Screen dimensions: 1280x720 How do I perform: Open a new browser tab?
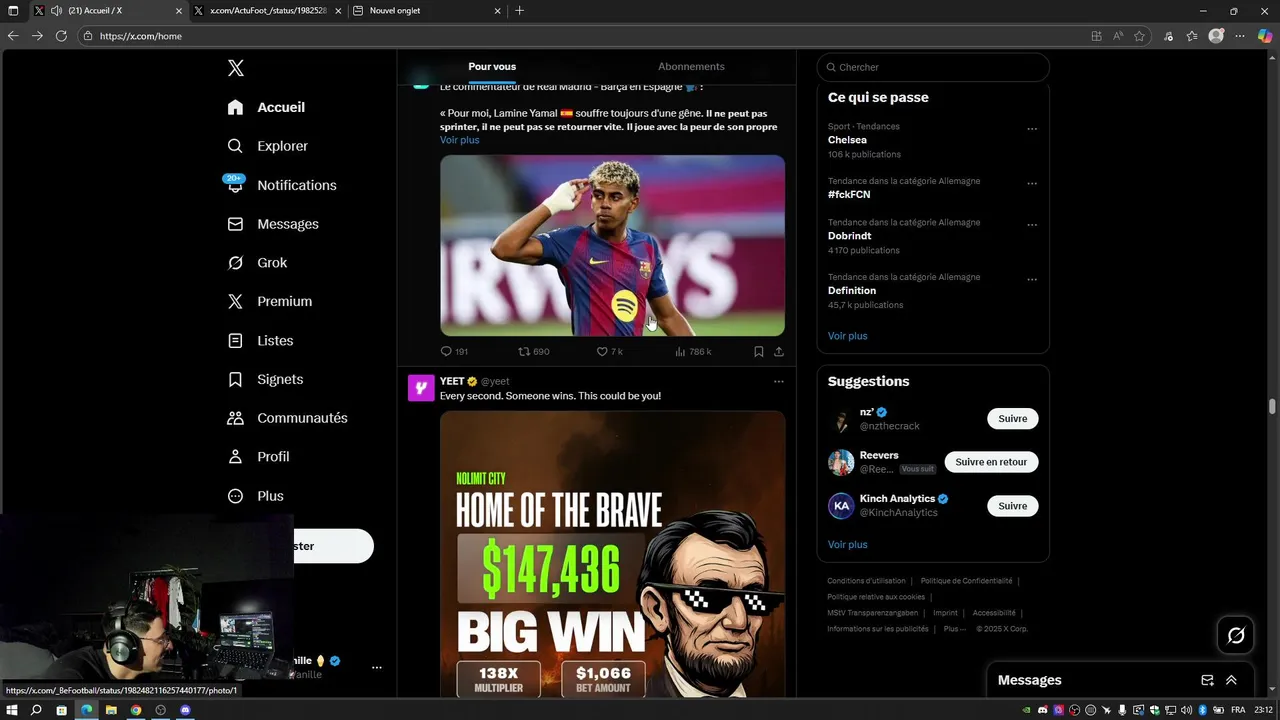[x=519, y=11]
